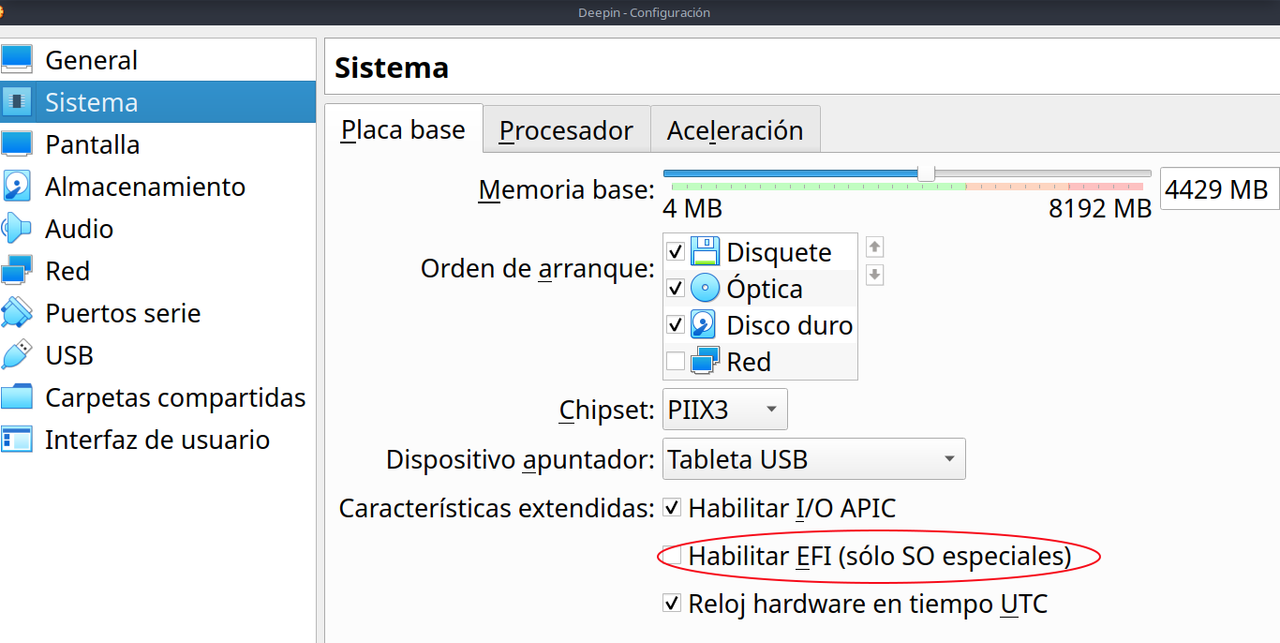The height and width of the screenshot is (643, 1280).
Task: Toggle Habilitar I/O APIC checkbox
Action: click(x=672, y=508)
